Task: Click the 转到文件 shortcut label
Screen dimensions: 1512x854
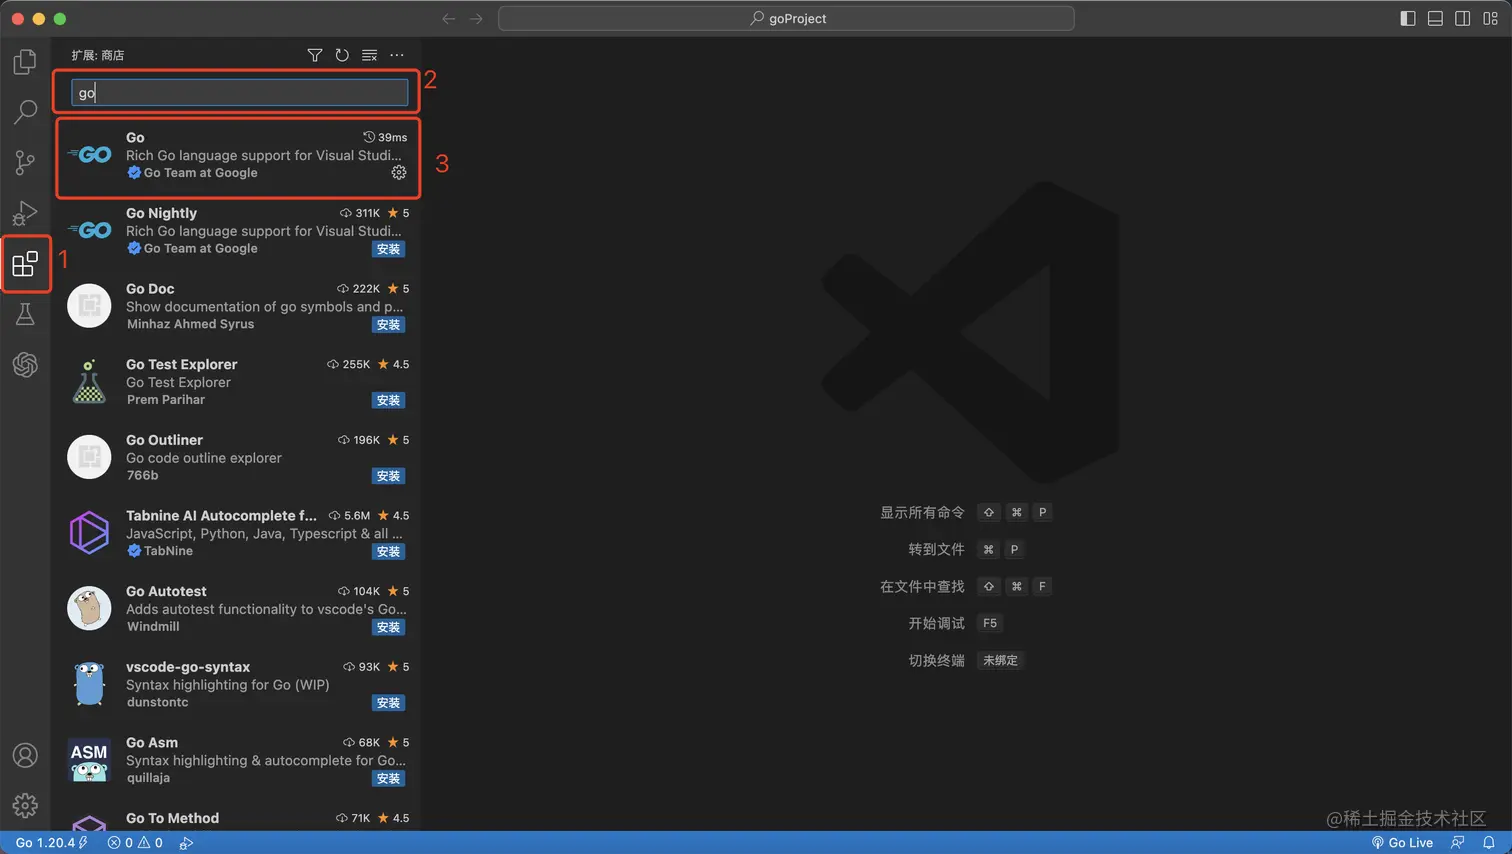Action: pos(936,550)
